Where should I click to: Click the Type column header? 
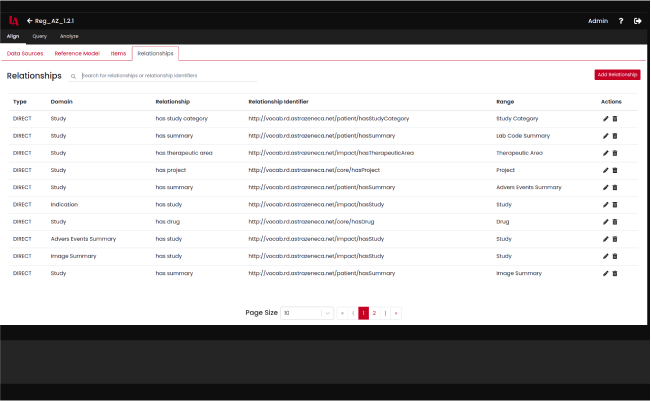pyautogui.click(x=20, y=102)
